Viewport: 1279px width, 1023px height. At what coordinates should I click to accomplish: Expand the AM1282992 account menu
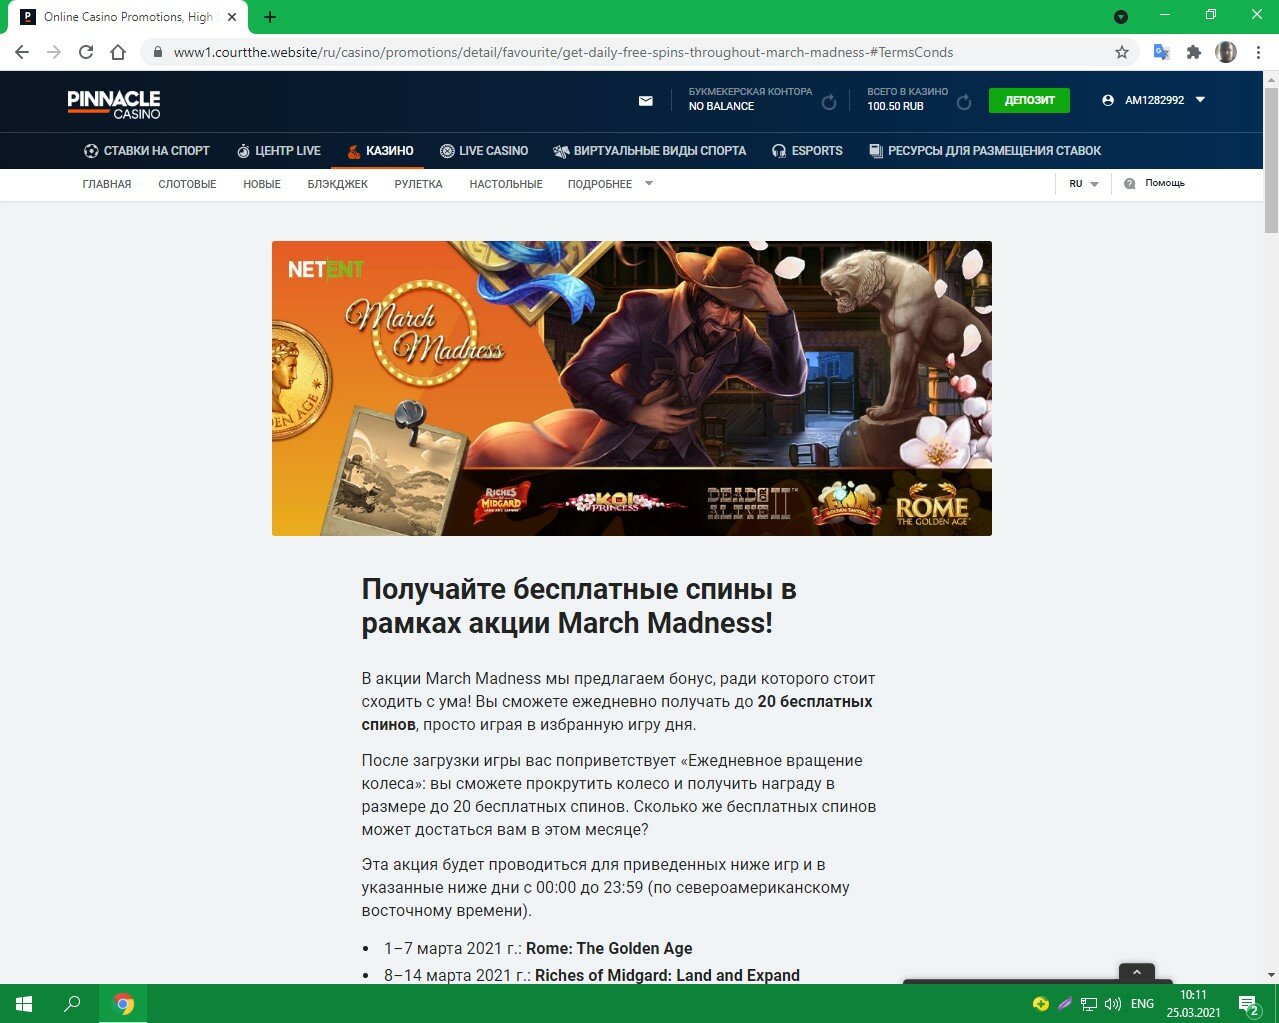[x=1154, y=100]
